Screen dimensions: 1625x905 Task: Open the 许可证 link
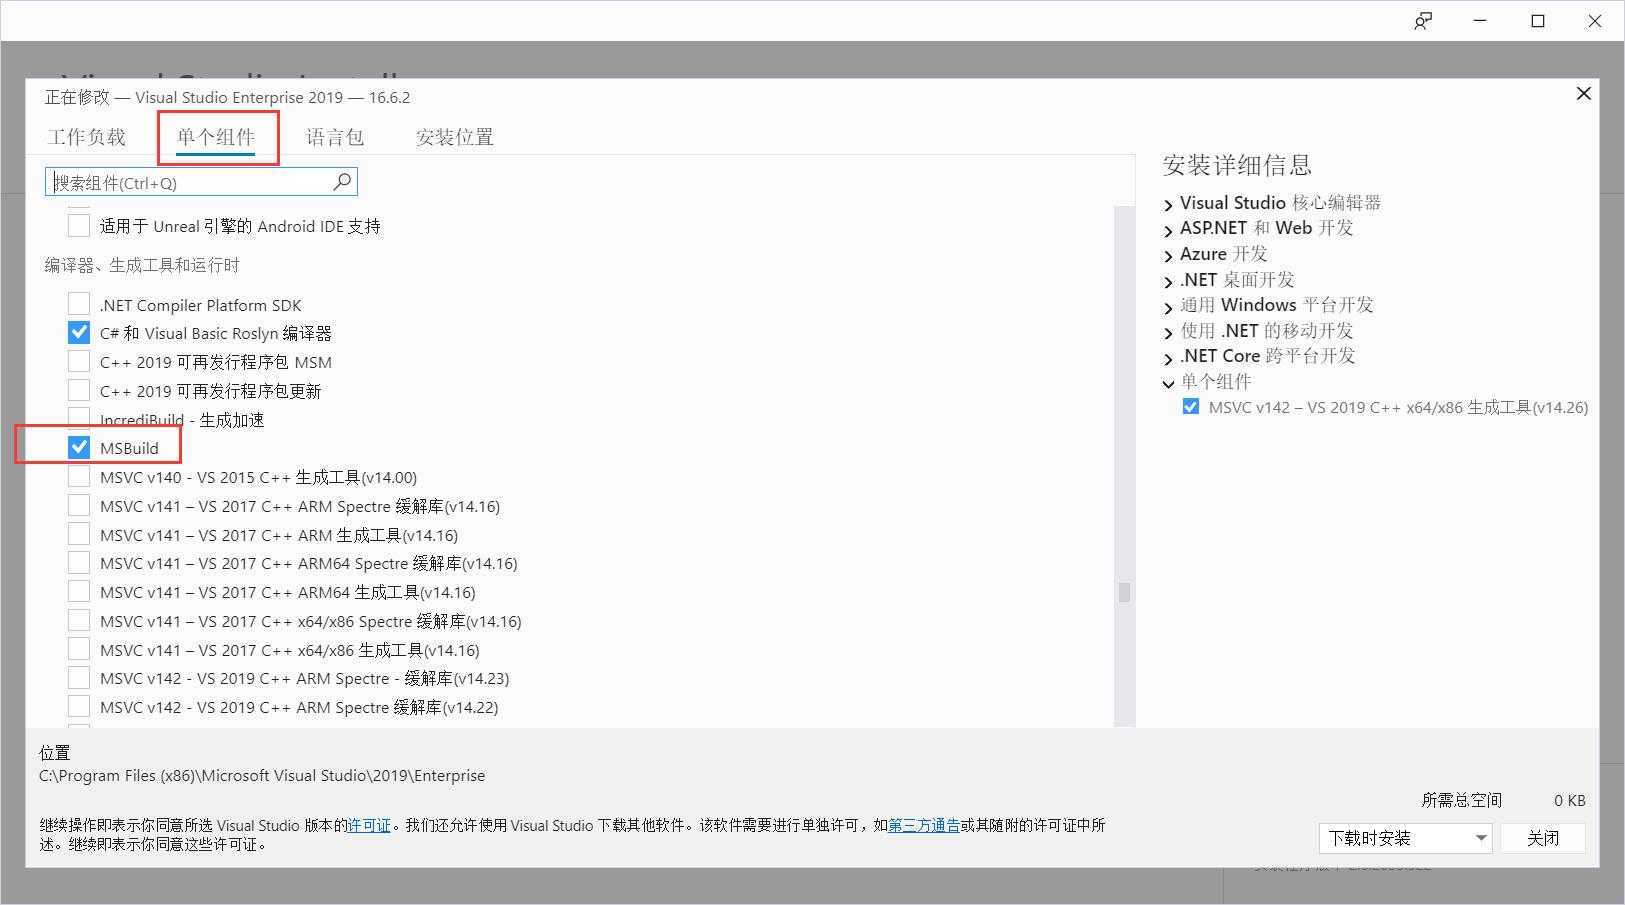pos(369,825)
